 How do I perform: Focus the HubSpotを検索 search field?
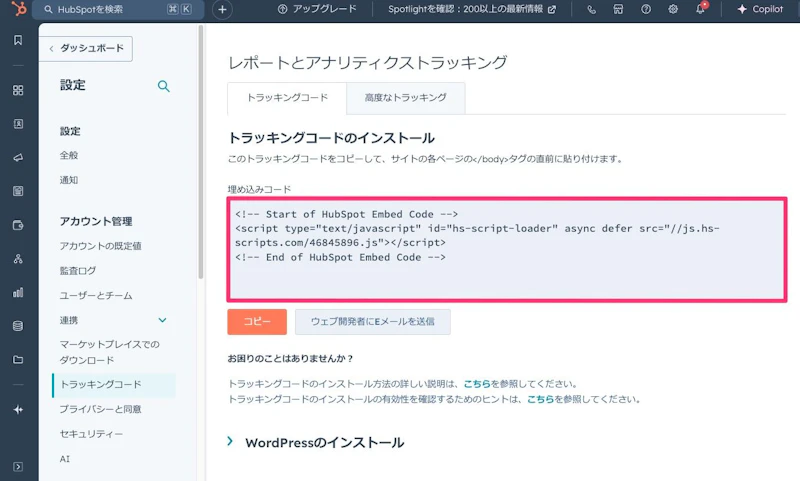click(118, 9)
